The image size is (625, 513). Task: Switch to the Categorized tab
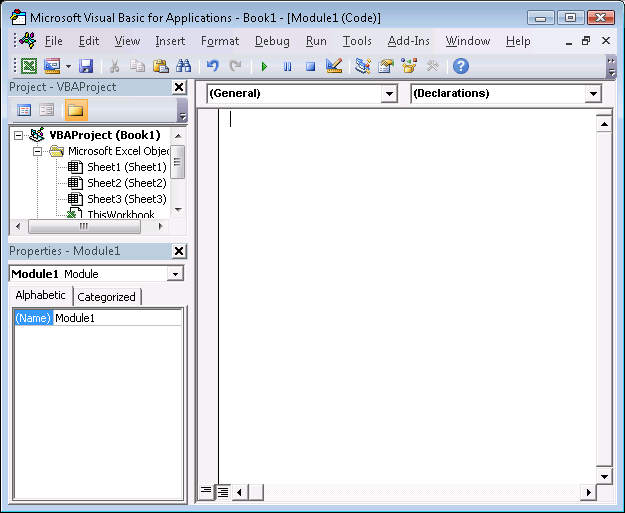(x=106, y=297)
